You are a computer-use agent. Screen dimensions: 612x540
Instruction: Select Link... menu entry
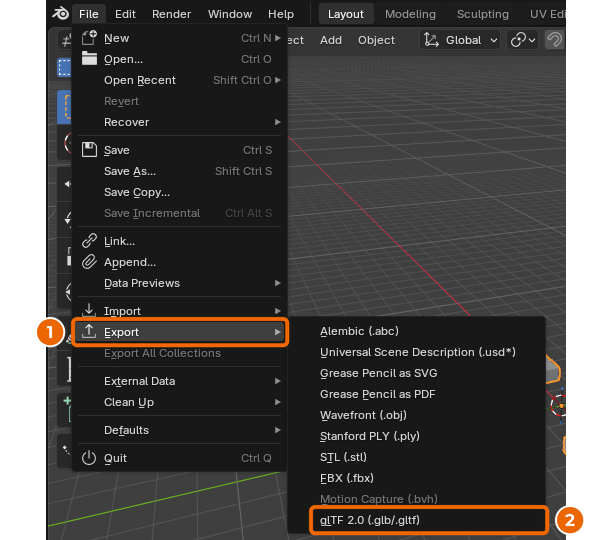[x=180, y=241]
